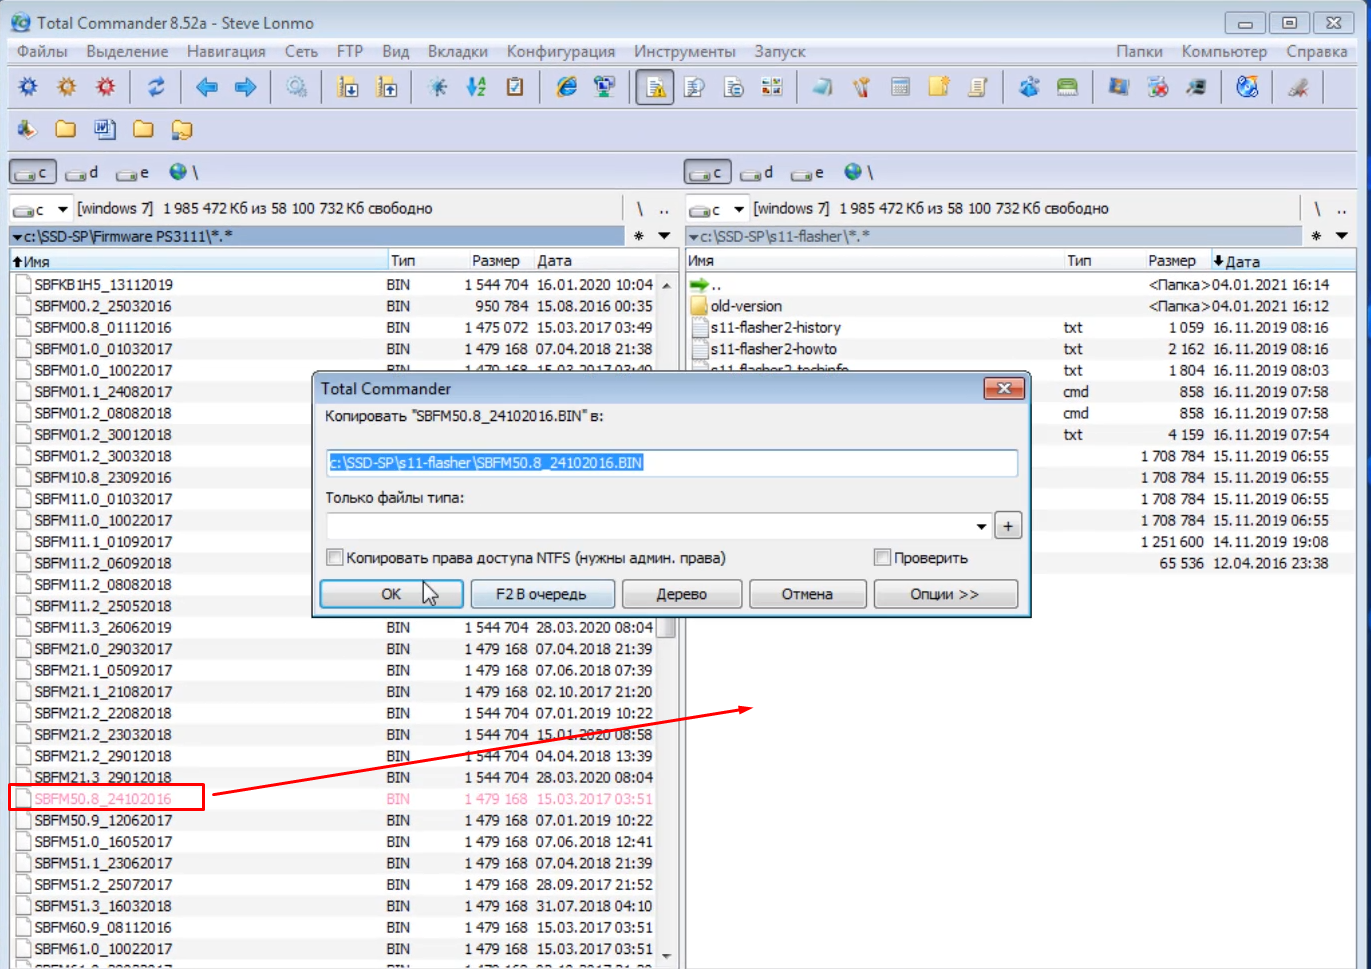Click the unpack files archive icon

point(387,88)
